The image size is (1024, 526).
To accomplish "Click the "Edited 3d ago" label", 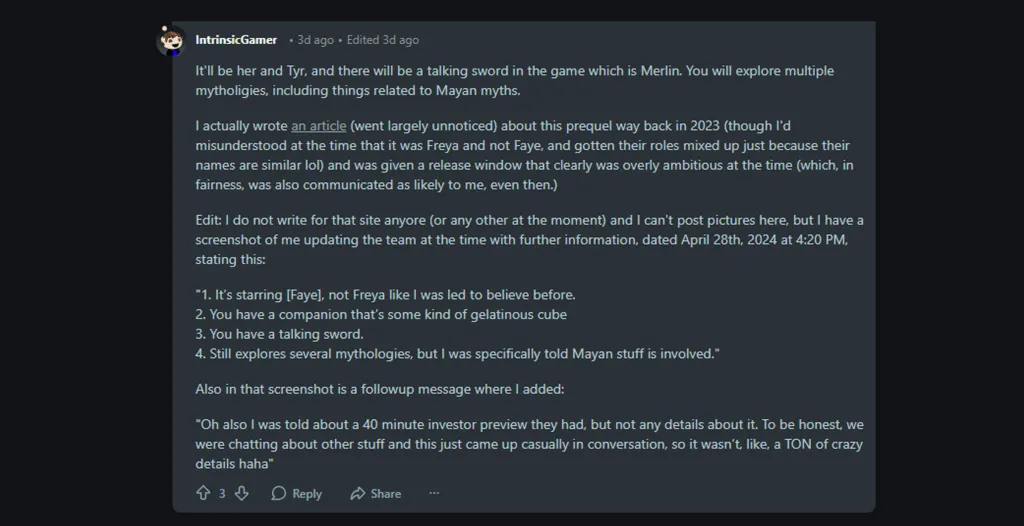I will pyautogui.click(x=383, y=40).
